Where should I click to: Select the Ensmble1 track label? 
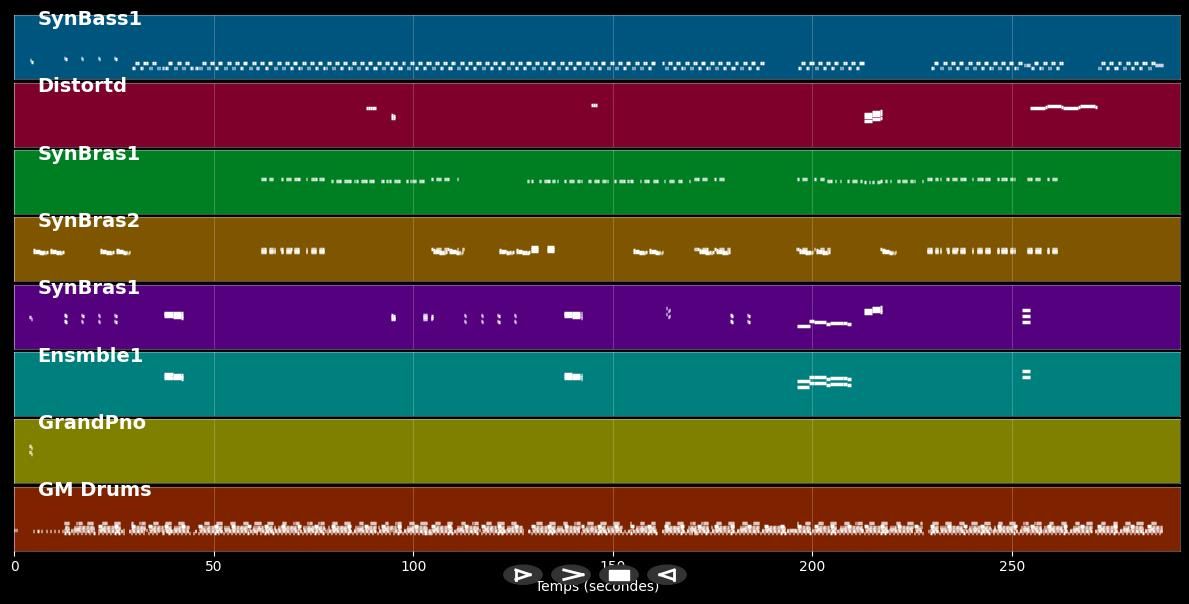pyautogui.click(x=90, y=355)
